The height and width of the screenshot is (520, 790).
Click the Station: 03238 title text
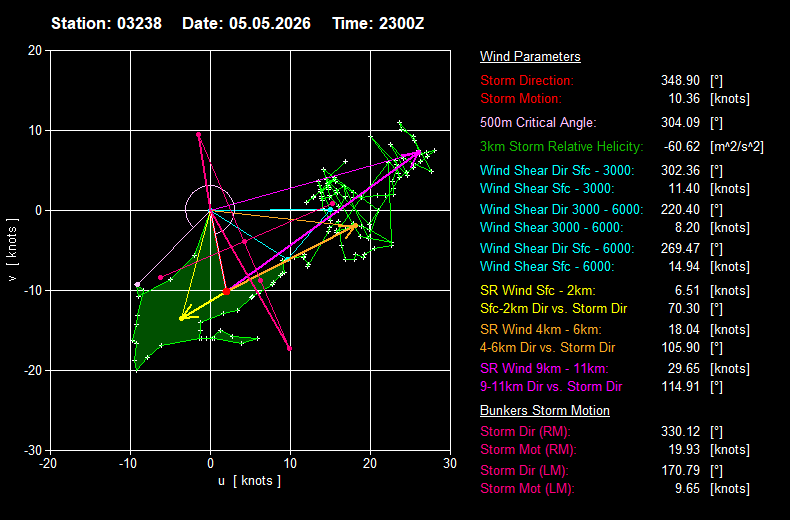tap(106, 24)
